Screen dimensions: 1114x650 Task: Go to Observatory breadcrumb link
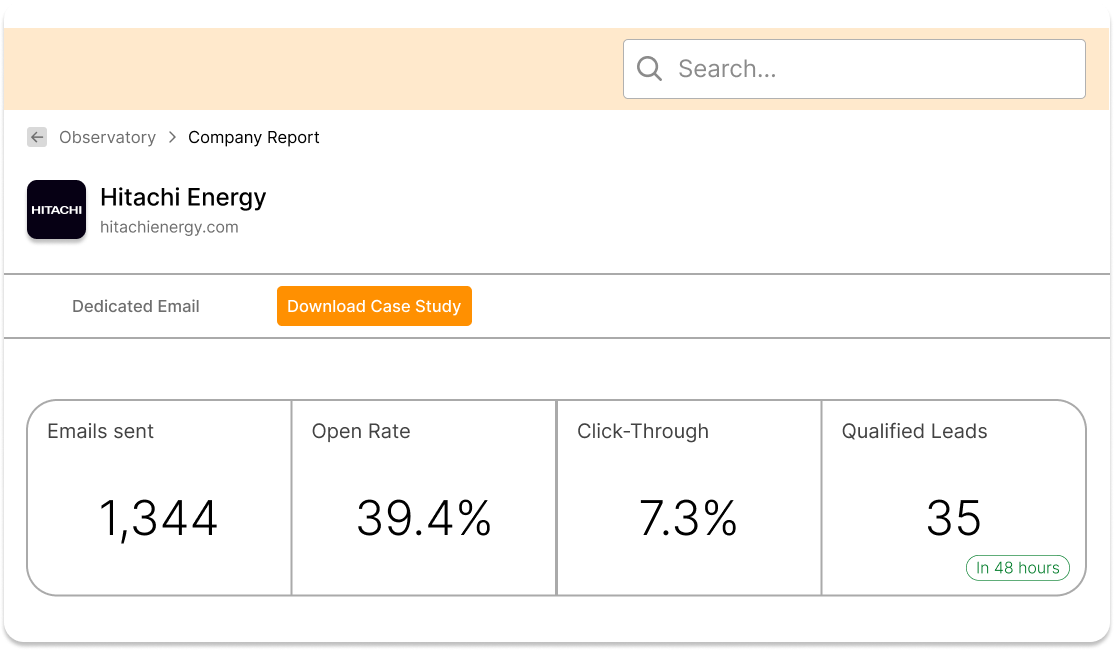107,138
